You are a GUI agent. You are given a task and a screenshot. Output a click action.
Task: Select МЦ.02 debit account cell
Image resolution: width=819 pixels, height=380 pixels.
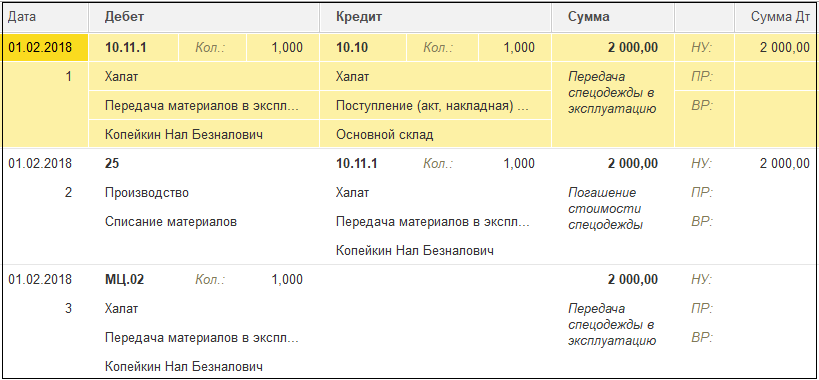[x=125, y=280]
